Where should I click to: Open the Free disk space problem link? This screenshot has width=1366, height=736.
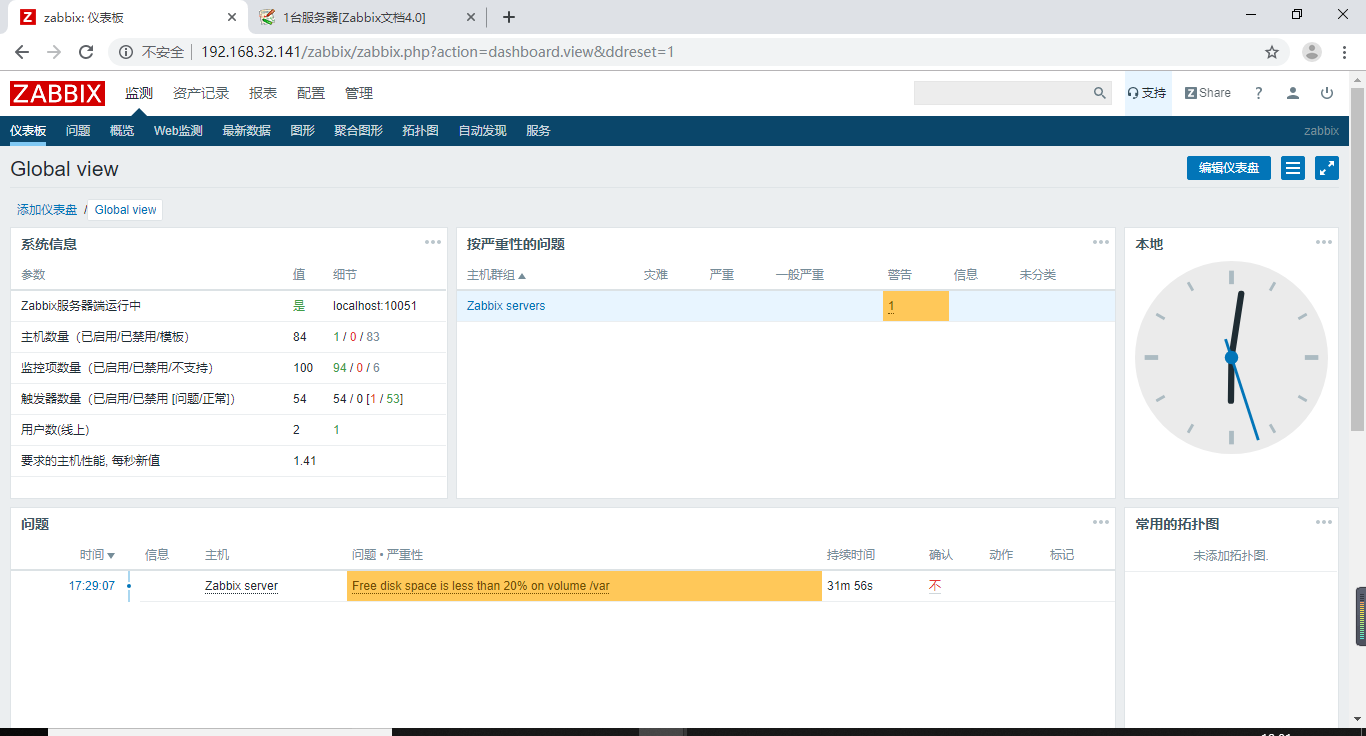480,586
